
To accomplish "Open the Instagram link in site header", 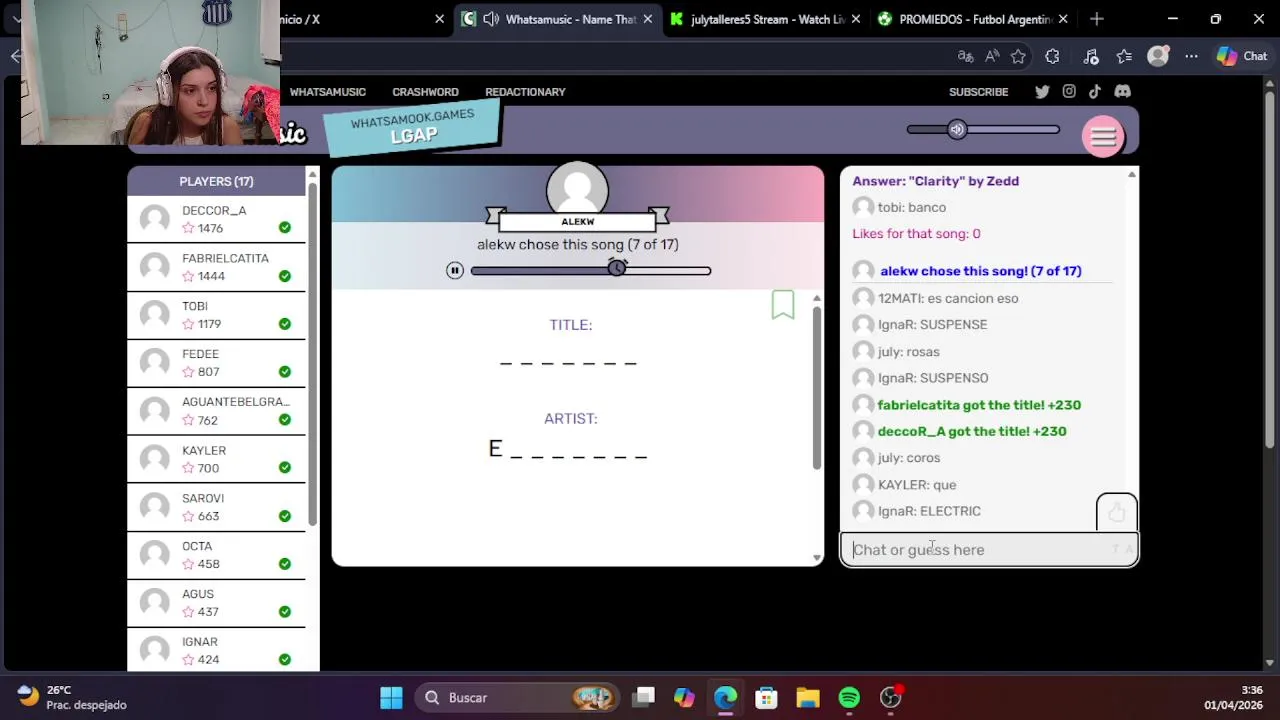I will tap(1069, 91).
